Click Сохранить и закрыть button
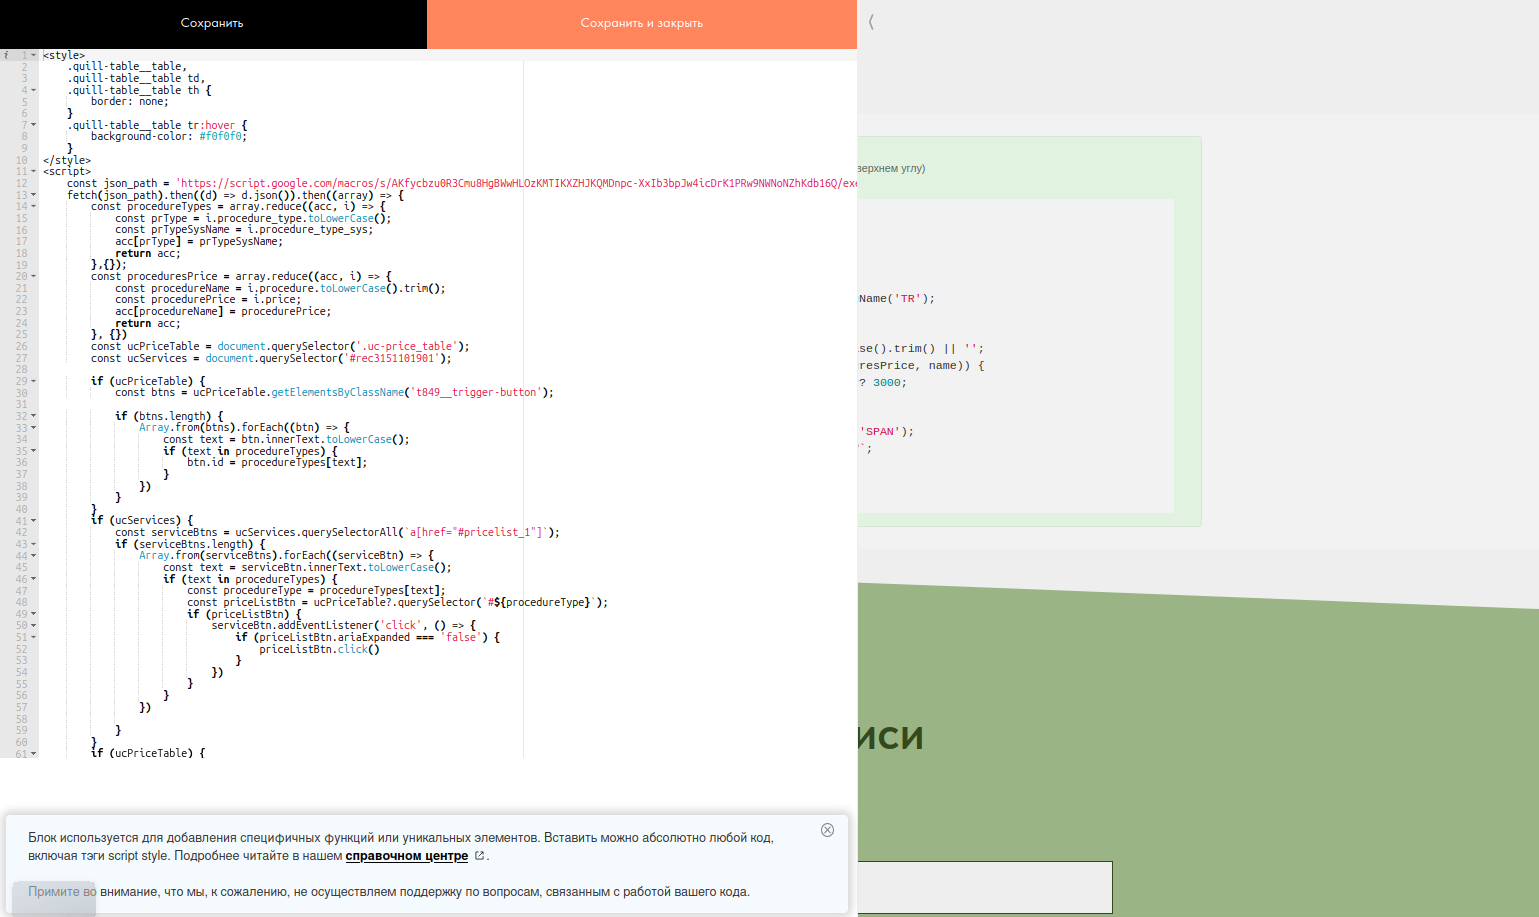Viewport: 1539px width, 917px height. (642, 23)
